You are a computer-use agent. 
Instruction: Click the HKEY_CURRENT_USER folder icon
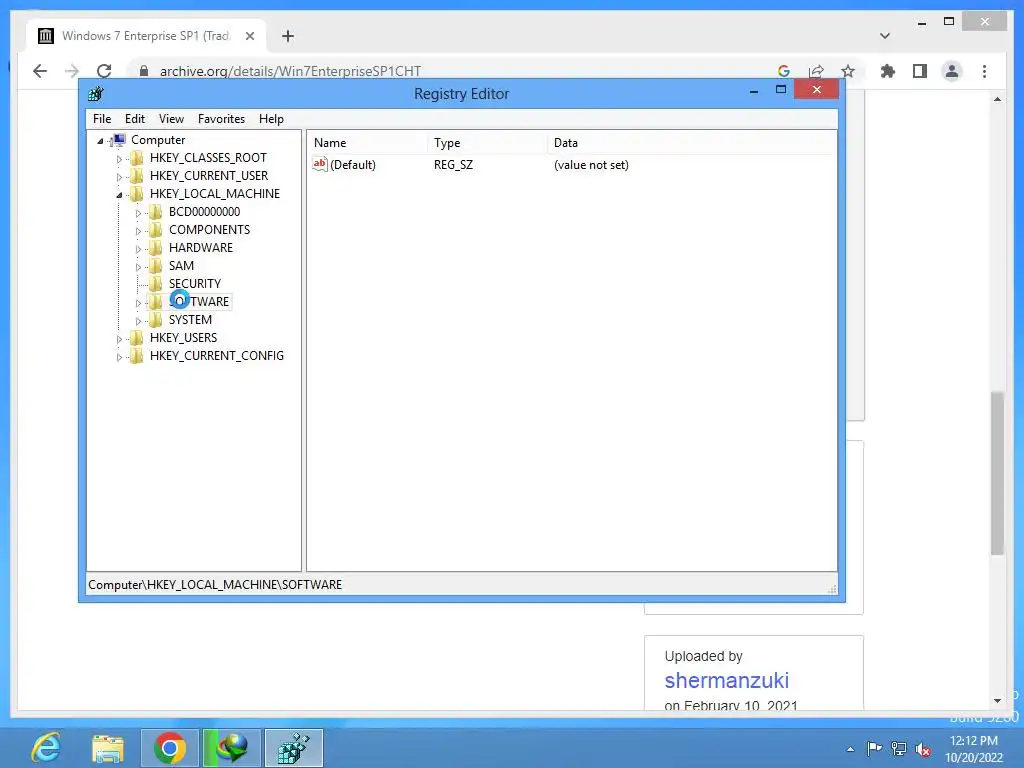pyautogui.click(x=136, y=176)
